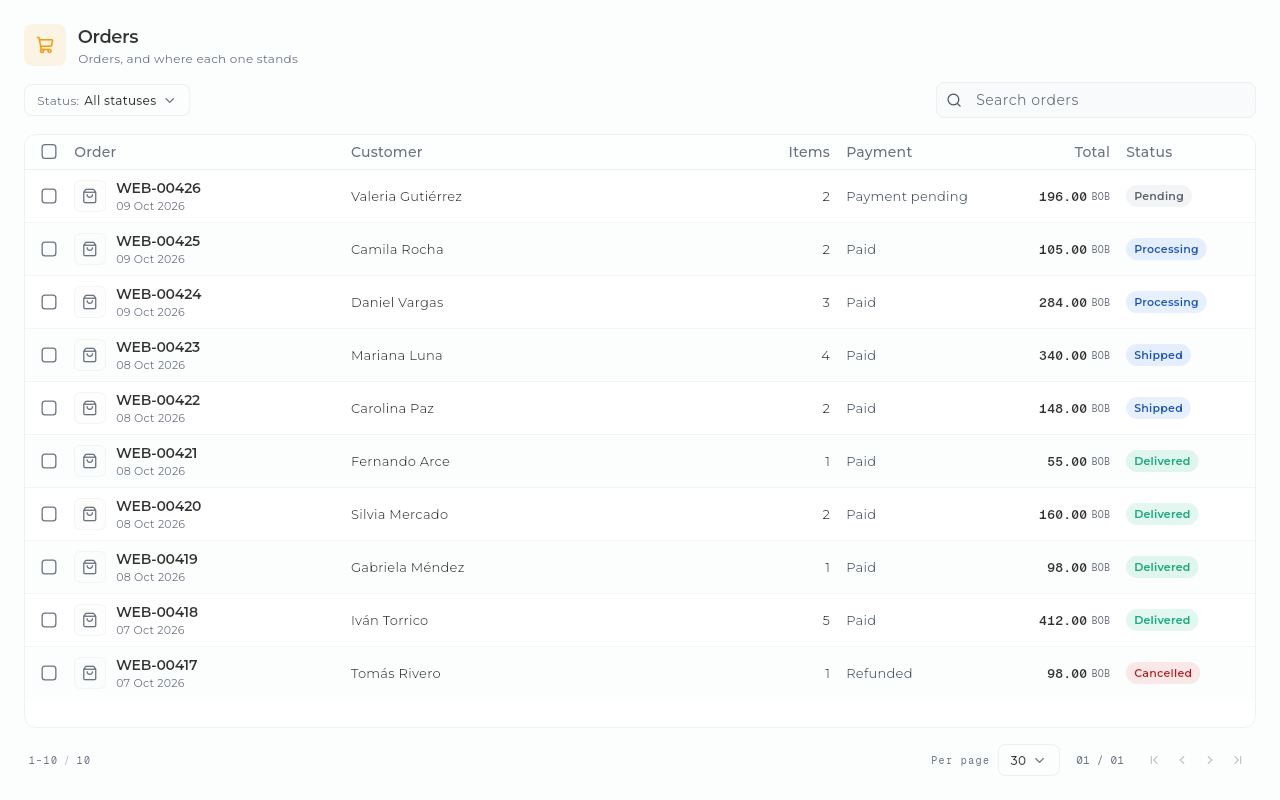Click the Pending status badge

1159,196
